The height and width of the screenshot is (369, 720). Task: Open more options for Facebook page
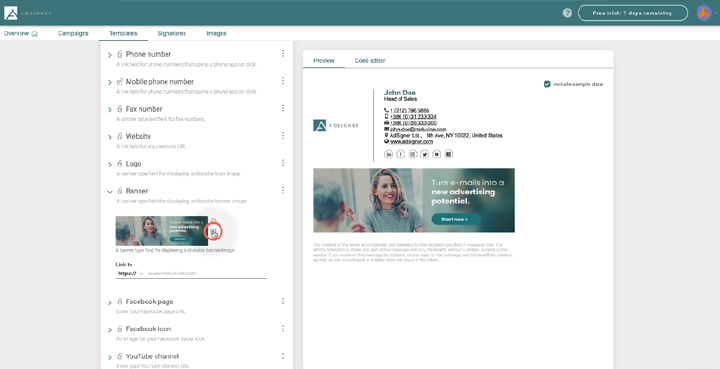(283, 301)
